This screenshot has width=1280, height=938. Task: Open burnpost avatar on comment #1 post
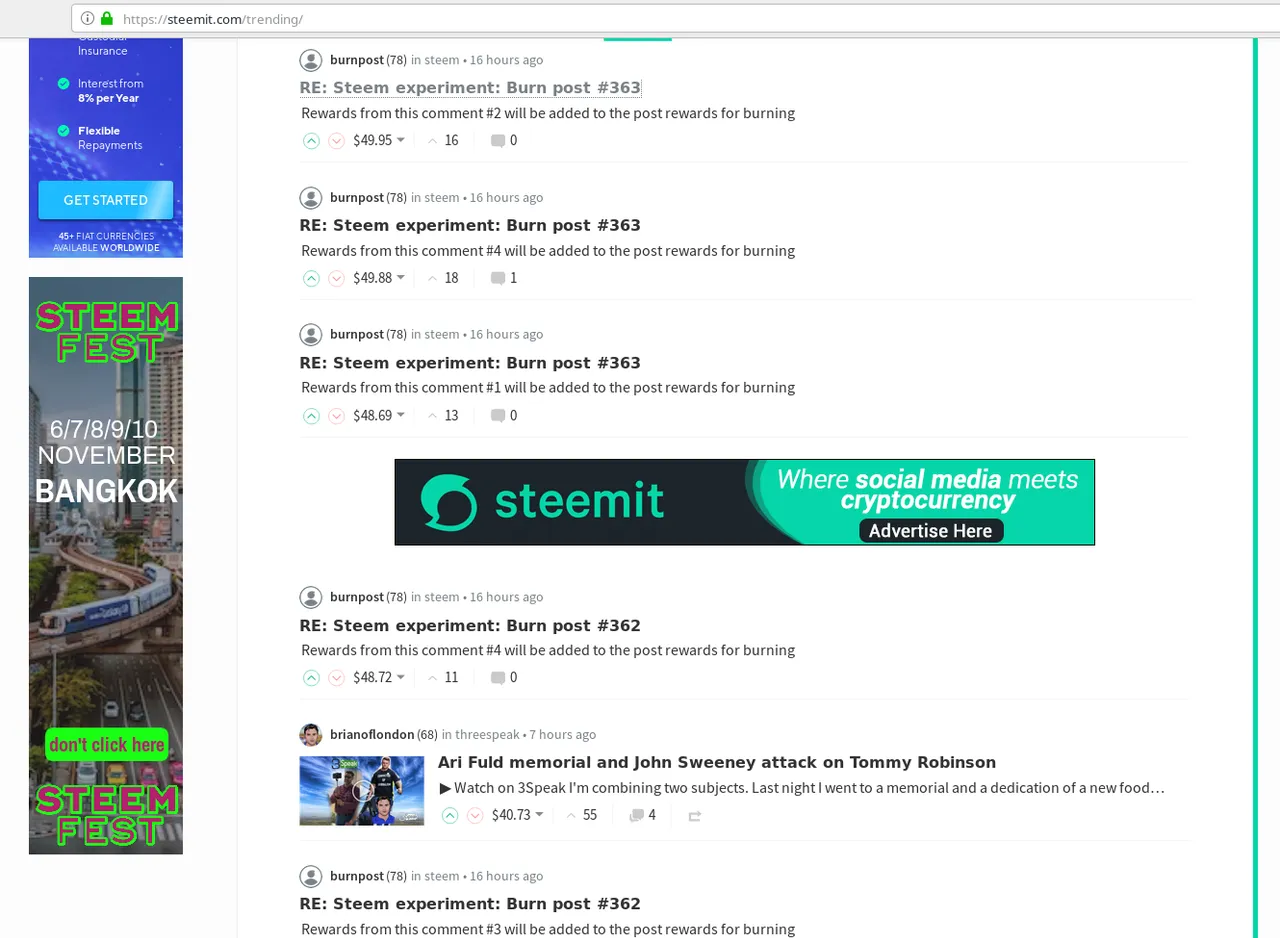click(311, 334)
